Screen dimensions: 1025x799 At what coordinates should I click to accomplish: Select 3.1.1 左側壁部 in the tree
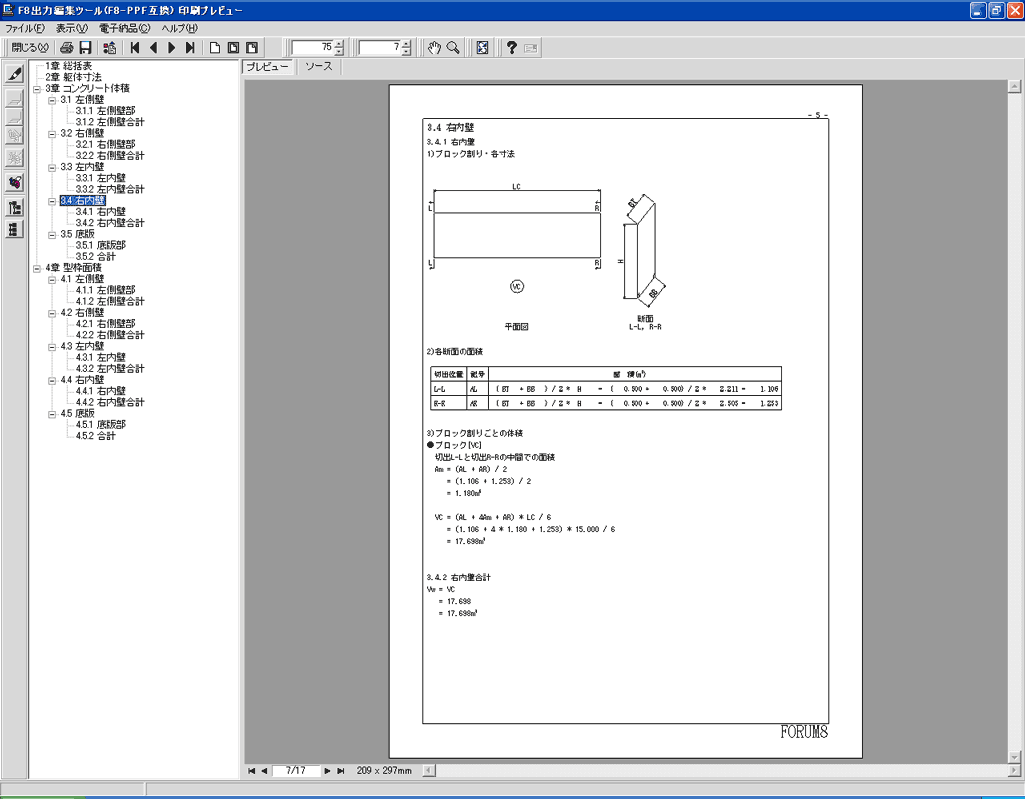pos(105,111)
